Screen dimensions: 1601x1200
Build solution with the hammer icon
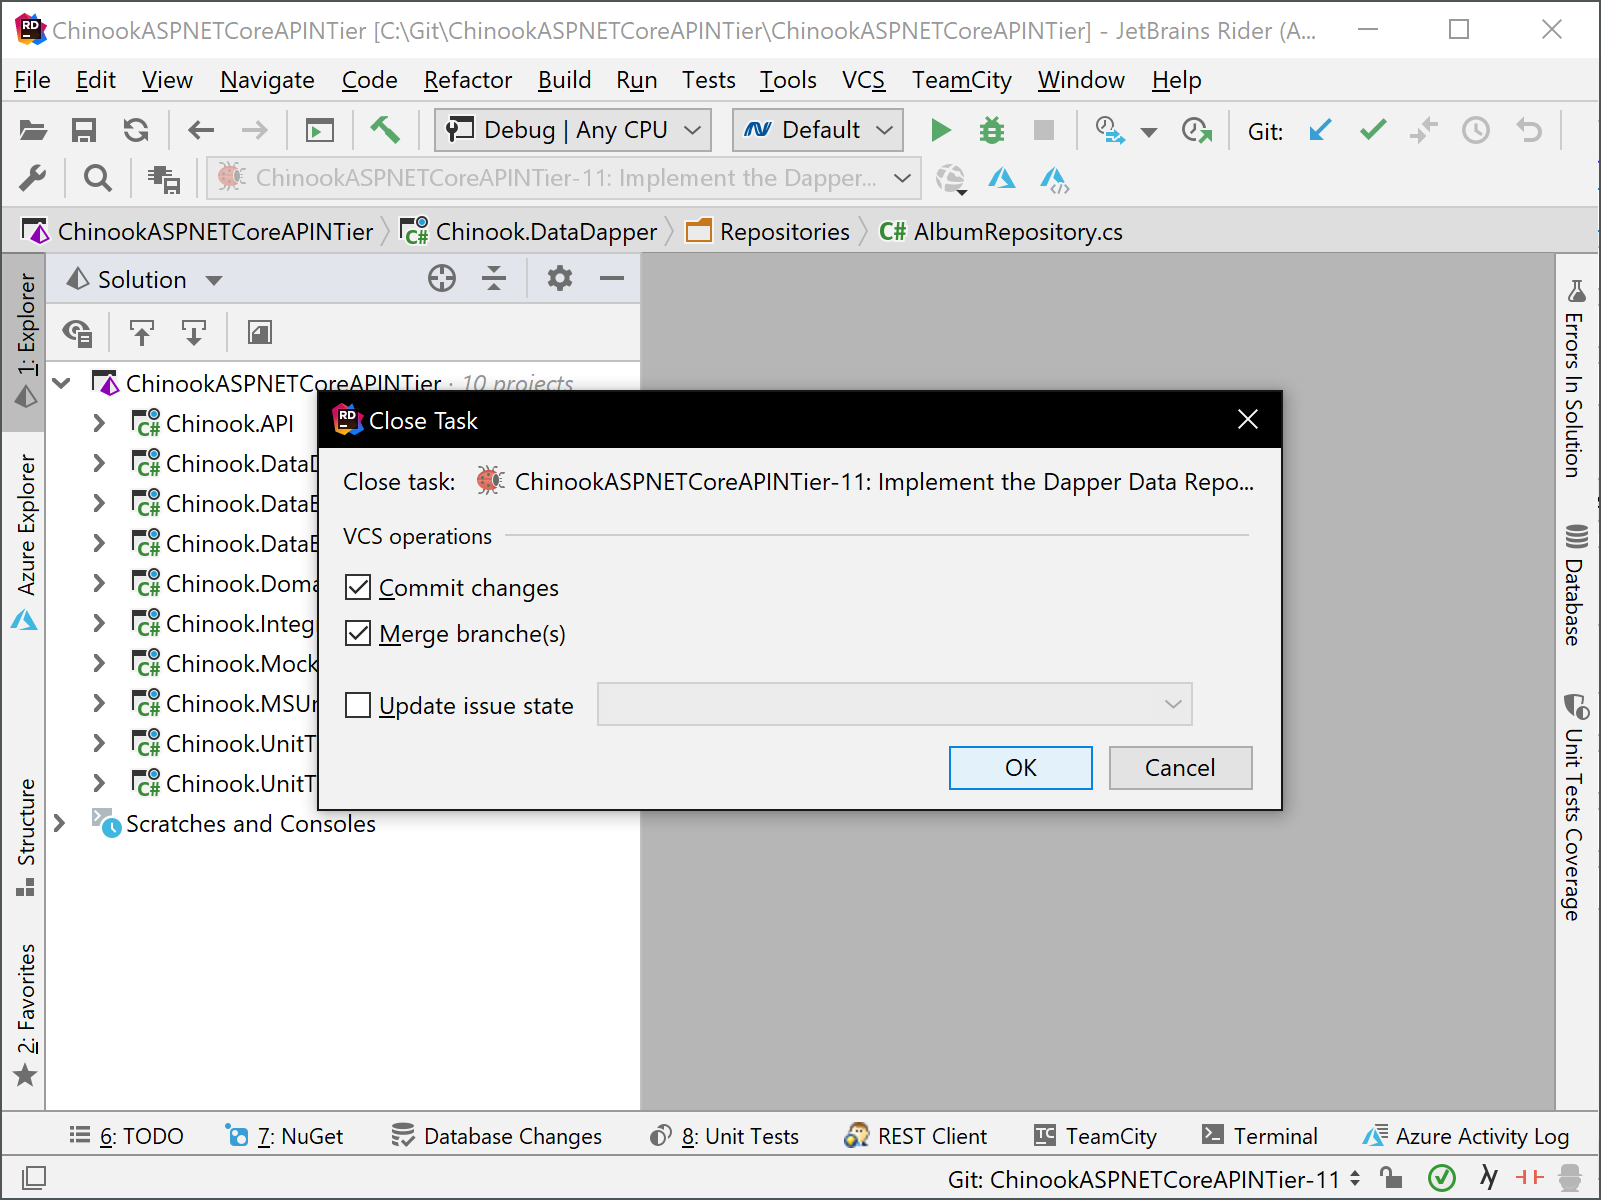tap(385, 130)
